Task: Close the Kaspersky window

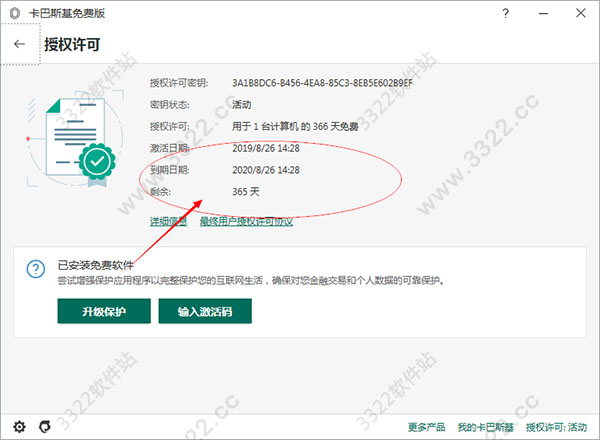Action: pyautogui.click(x=580, y=13)
